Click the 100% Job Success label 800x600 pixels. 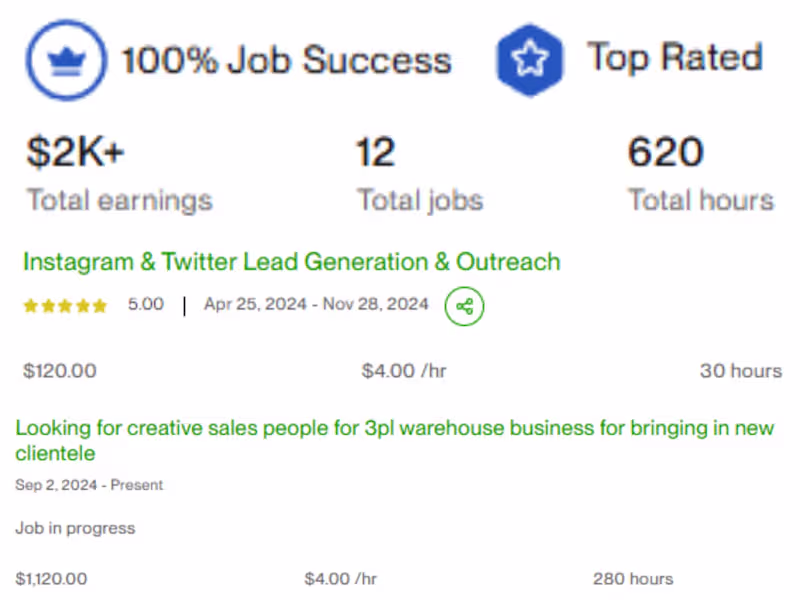(286, 60)
